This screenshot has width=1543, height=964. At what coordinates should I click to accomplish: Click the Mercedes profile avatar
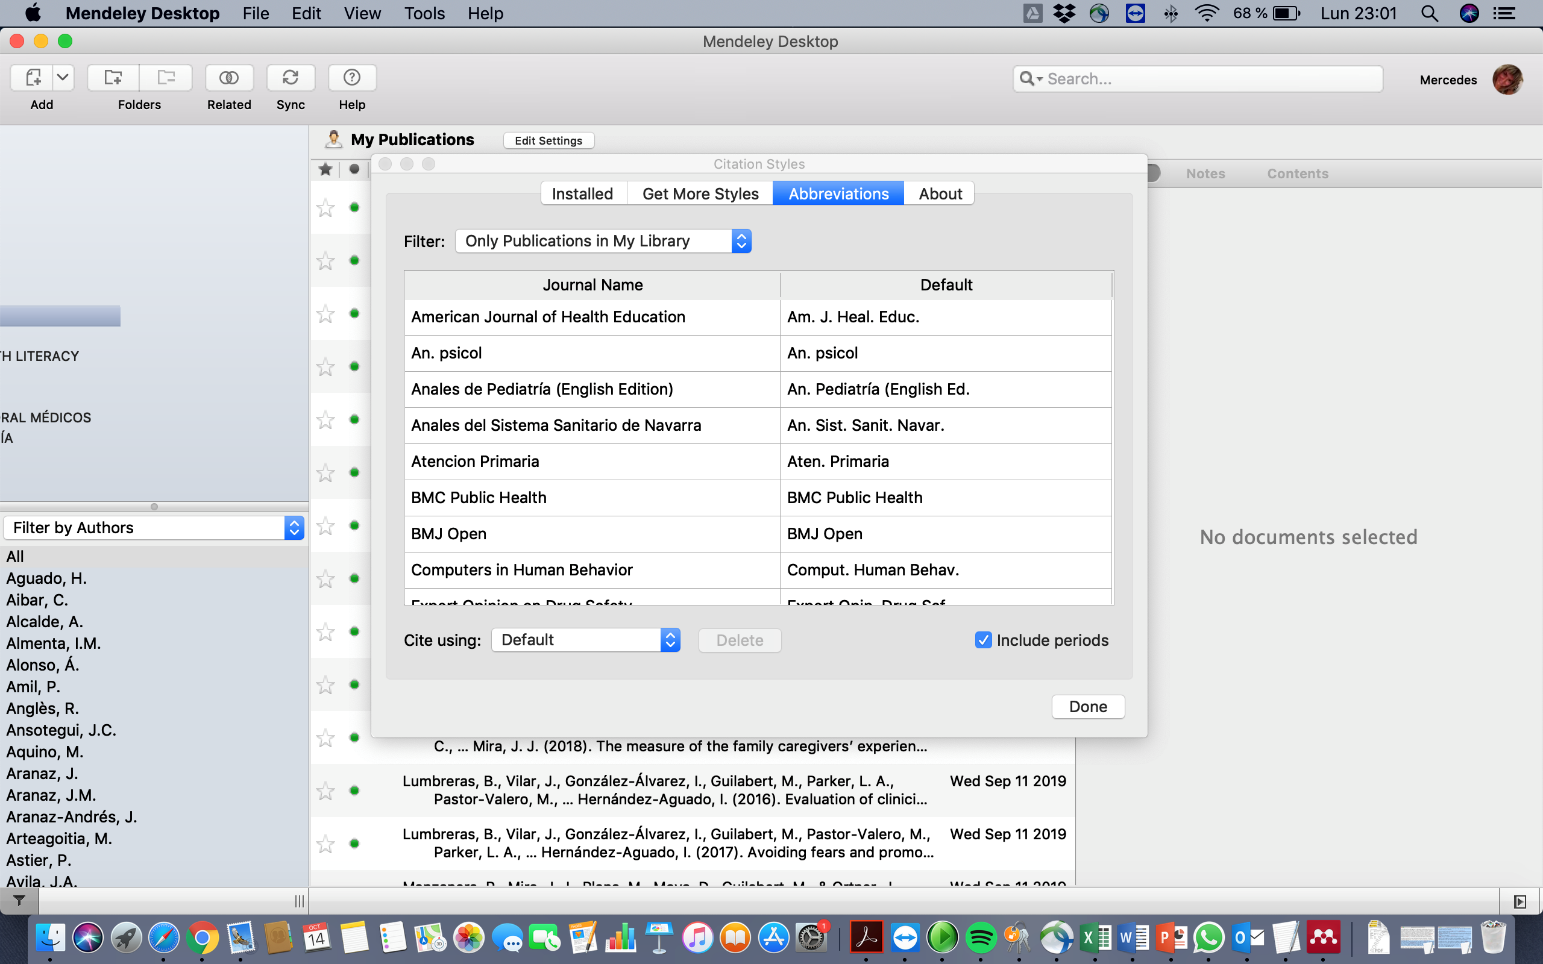[1507, 79]
